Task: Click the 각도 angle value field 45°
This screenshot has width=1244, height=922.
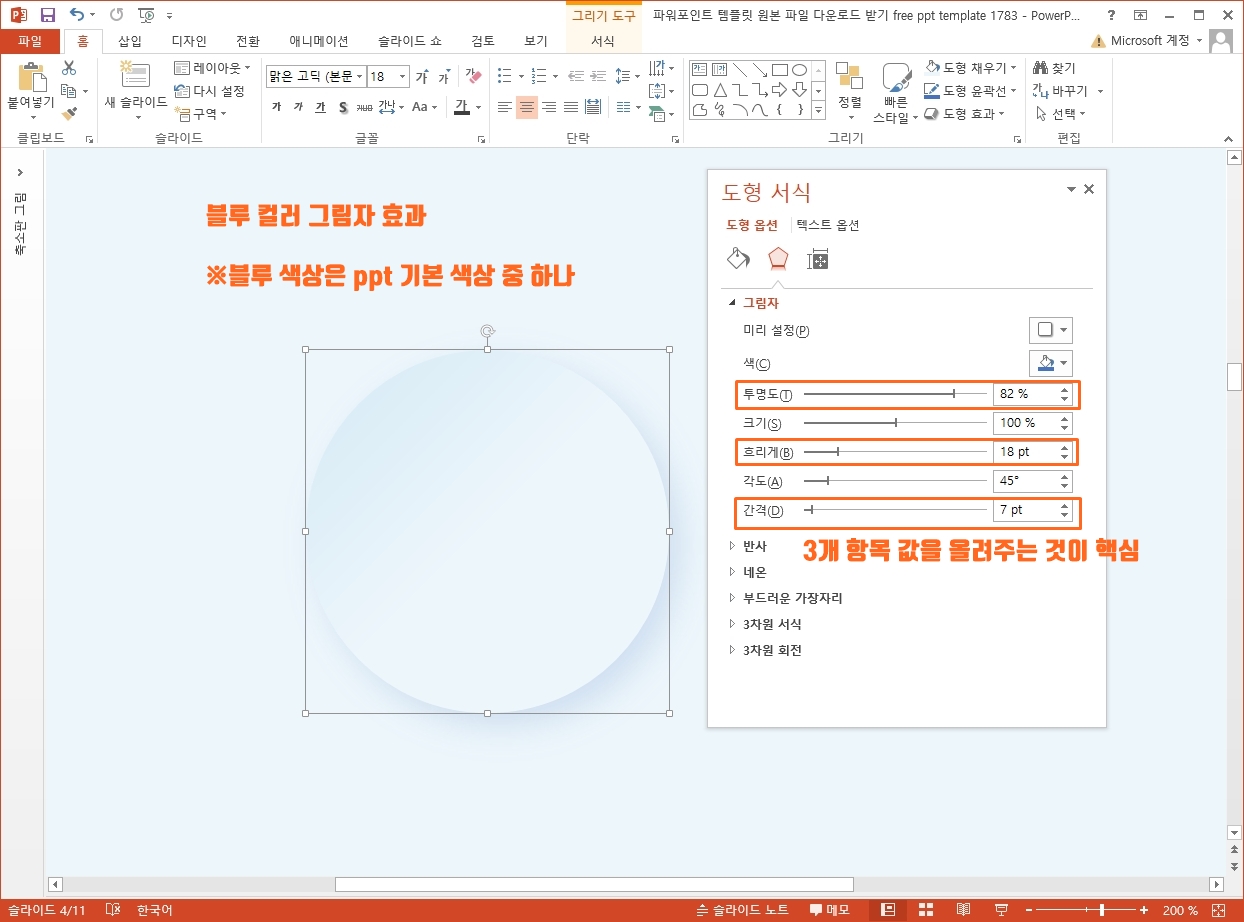Action: 1026,481
